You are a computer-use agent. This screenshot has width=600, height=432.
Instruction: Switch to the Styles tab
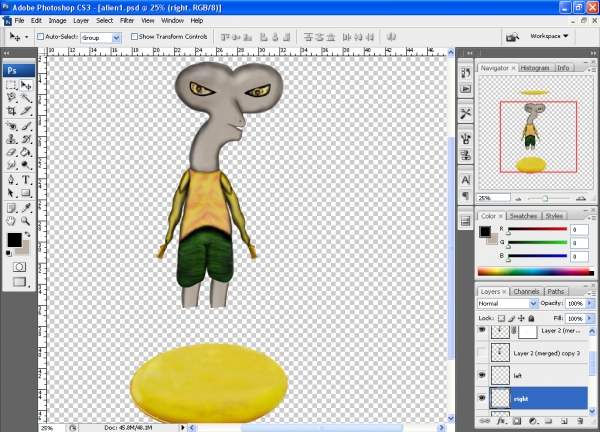(554, 216)
